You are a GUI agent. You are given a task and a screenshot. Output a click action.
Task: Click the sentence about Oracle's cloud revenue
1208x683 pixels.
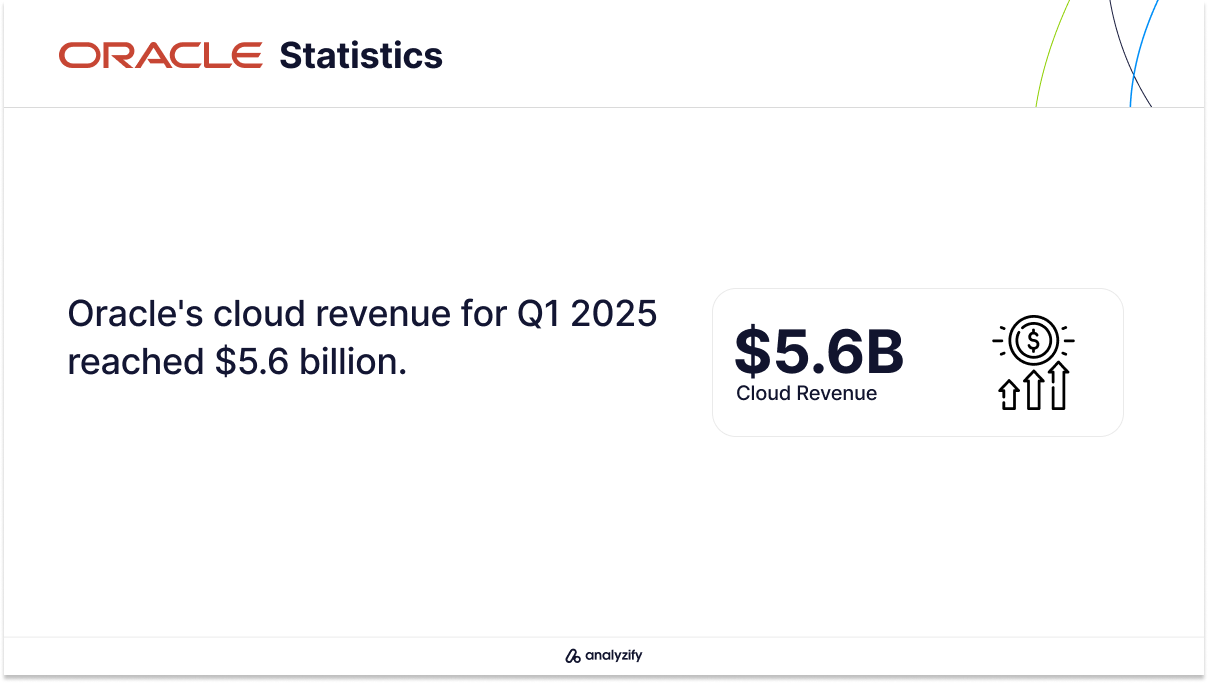[362, 338]
